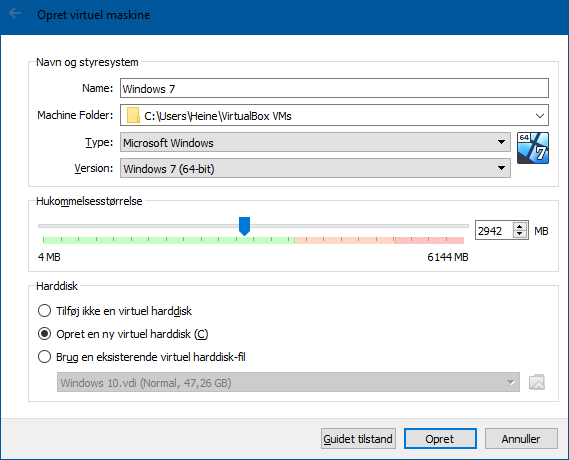Click the folder icon in Machine Folder field
Viewport: 569px width, 460px height.
(133, 115)
